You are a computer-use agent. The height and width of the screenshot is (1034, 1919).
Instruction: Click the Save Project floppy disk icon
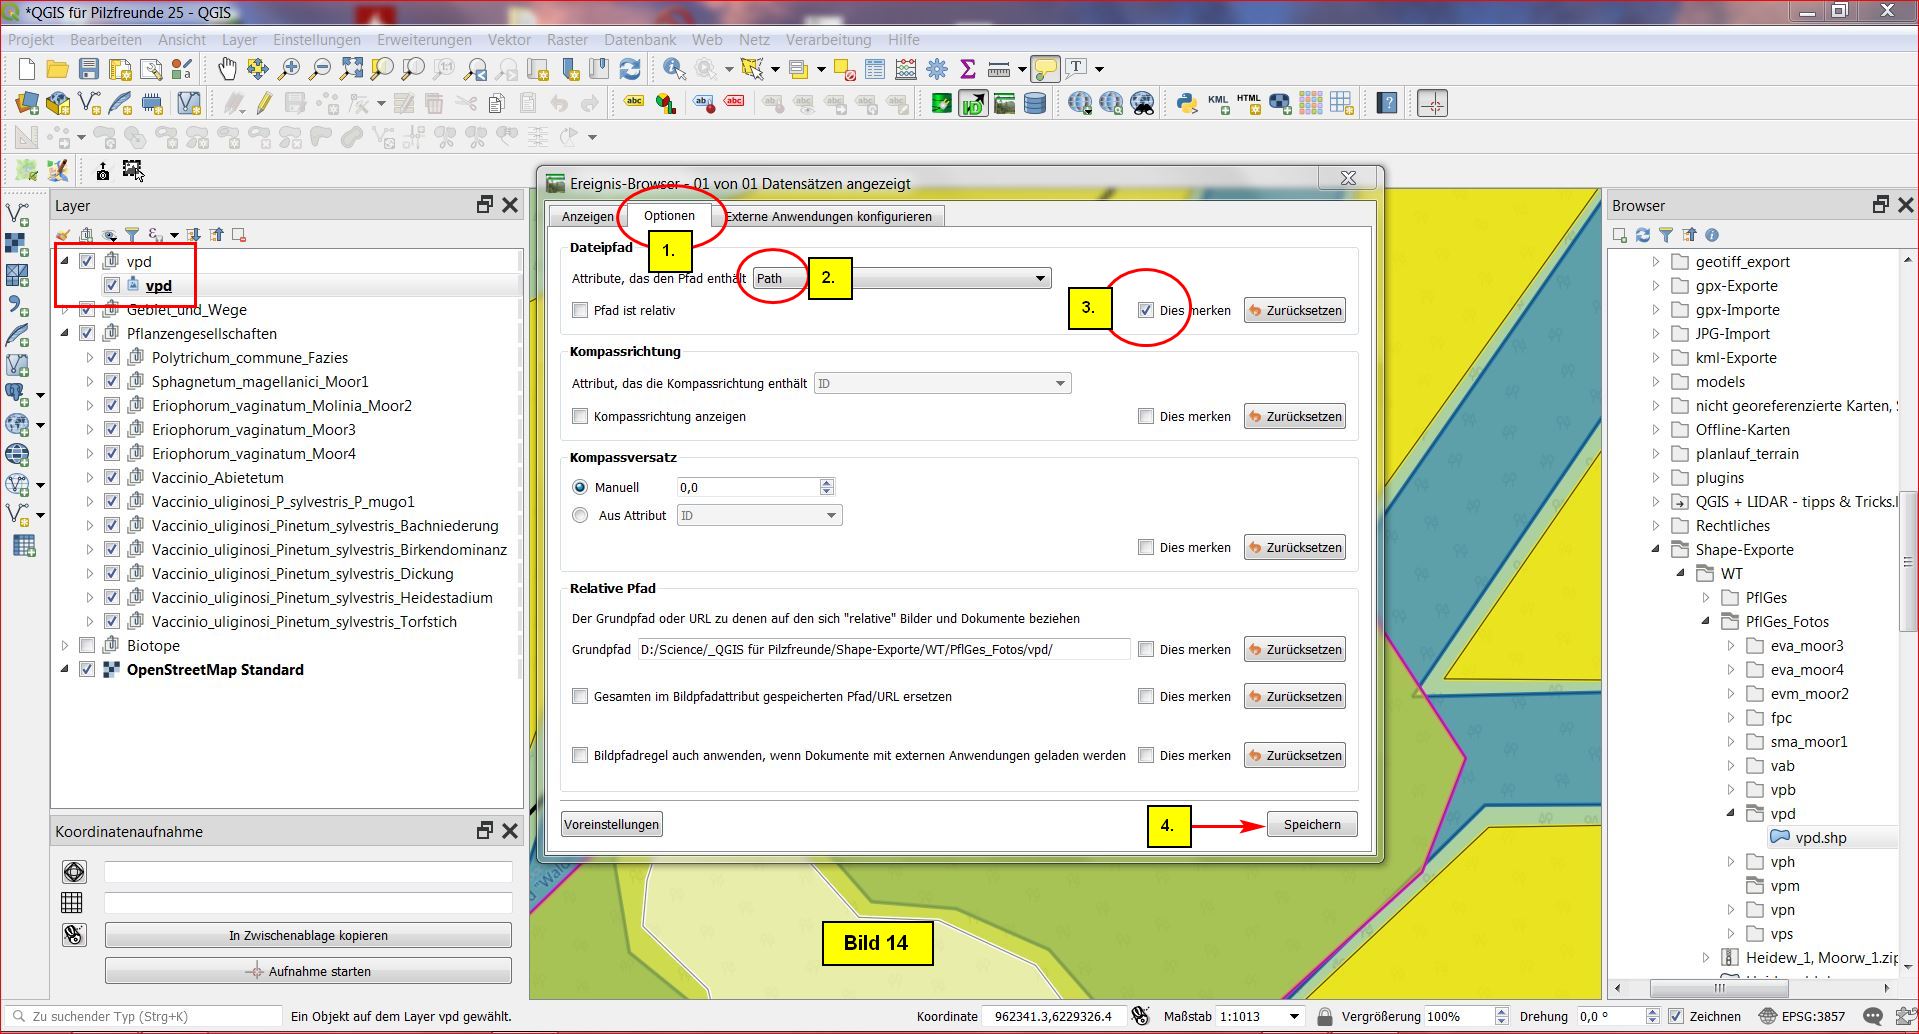[x=89, y=69]
